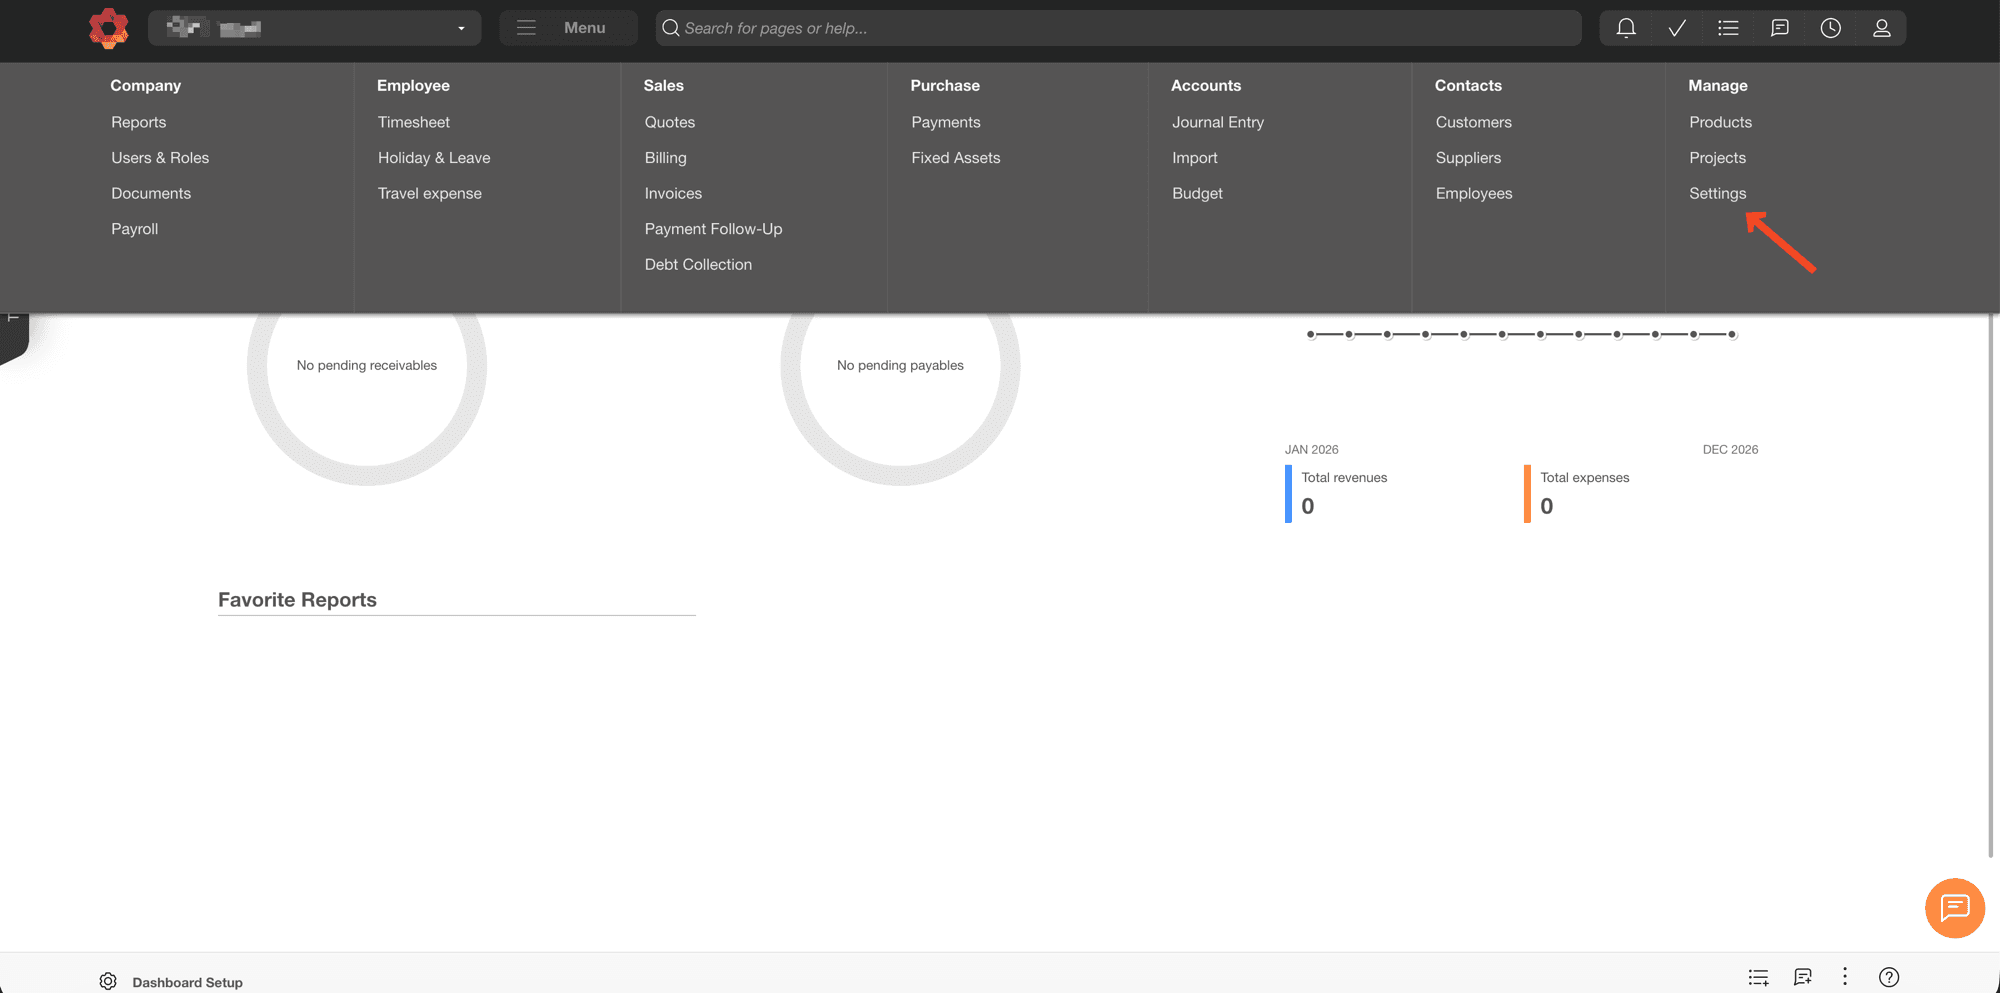Click the Sales menu heading
This screenshot has width=2000, height=993.
click(x=664, y=85)
